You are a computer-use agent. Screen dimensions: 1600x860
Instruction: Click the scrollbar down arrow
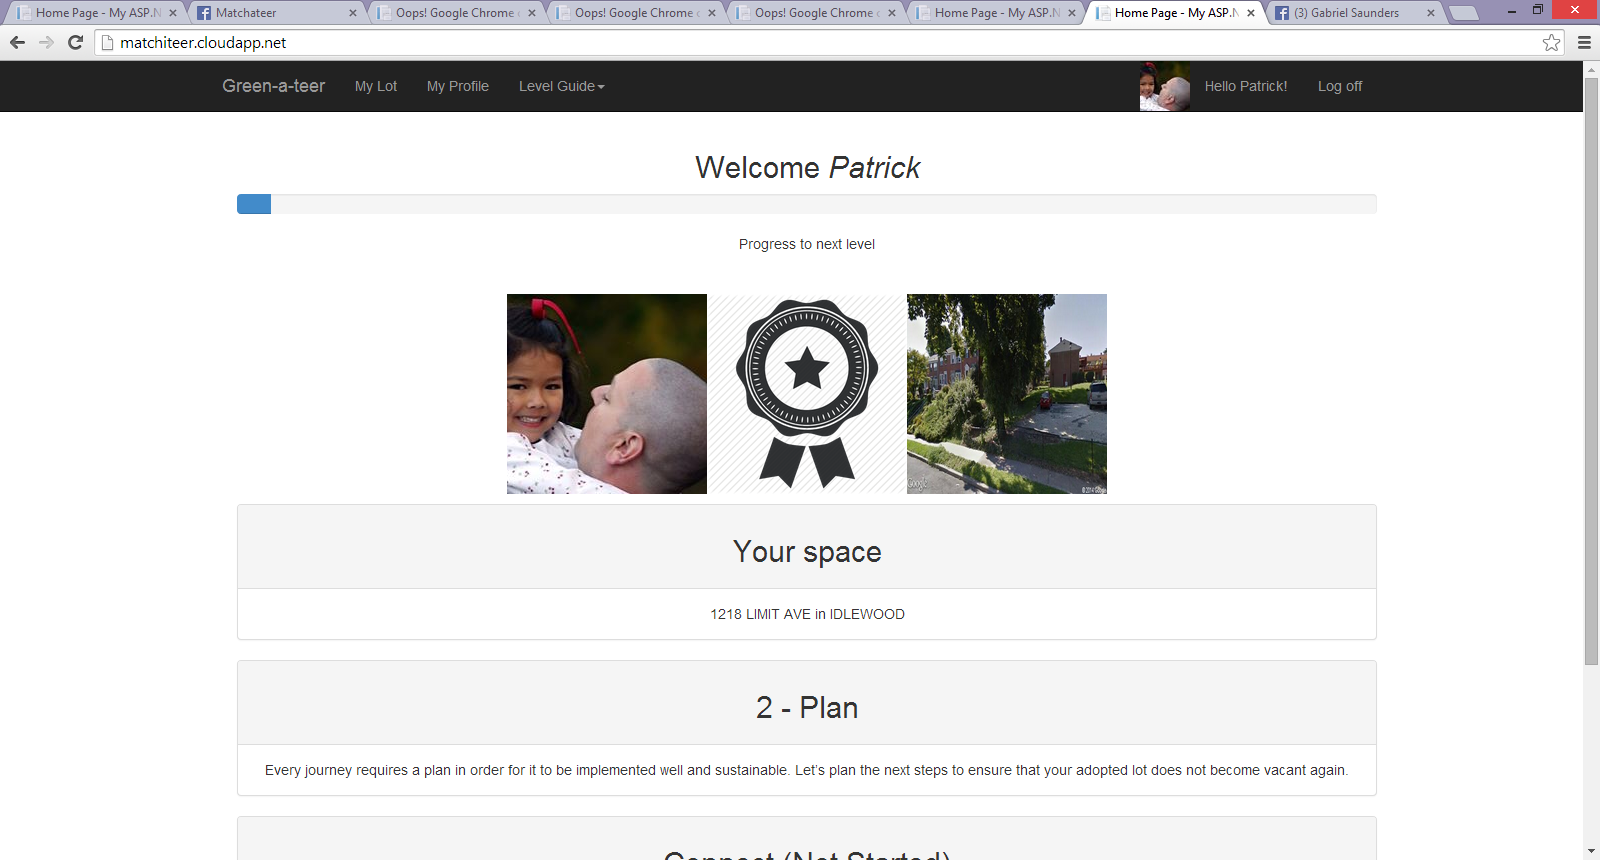(x=1592, y=852)
